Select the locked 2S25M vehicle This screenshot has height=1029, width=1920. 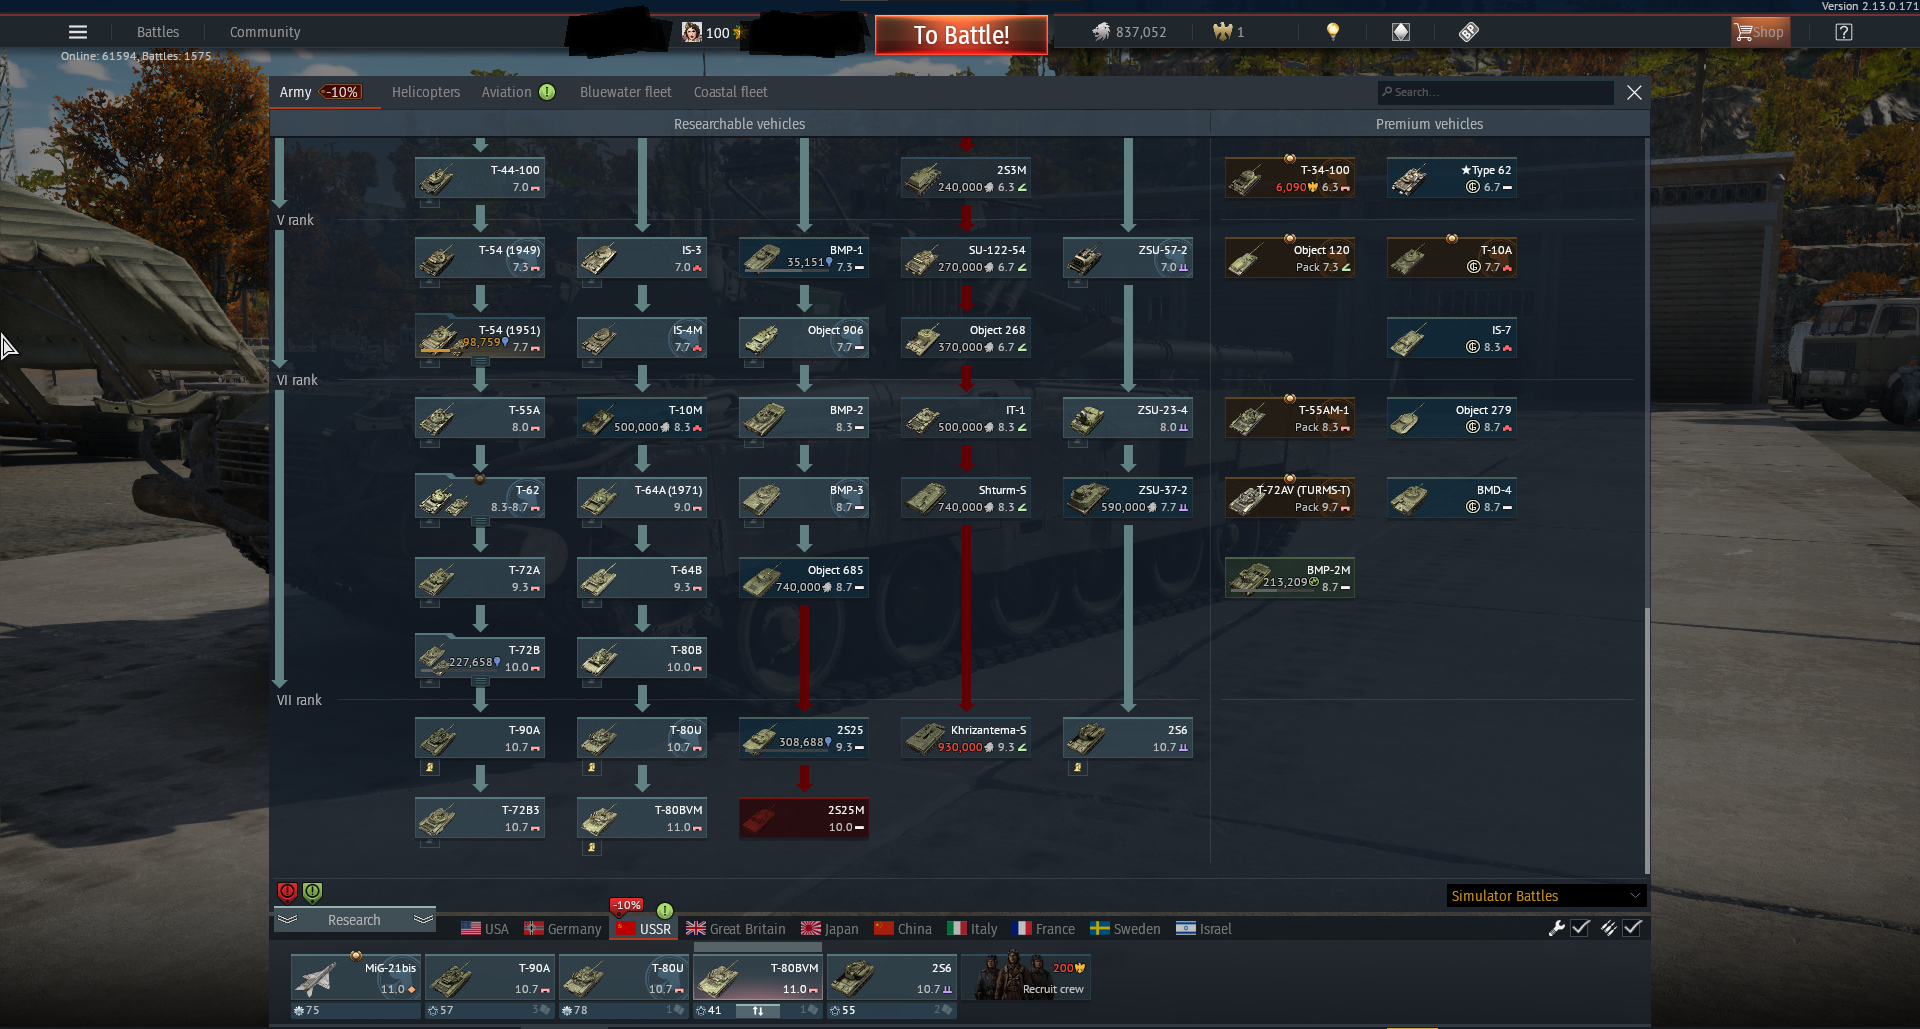point(804,818)
